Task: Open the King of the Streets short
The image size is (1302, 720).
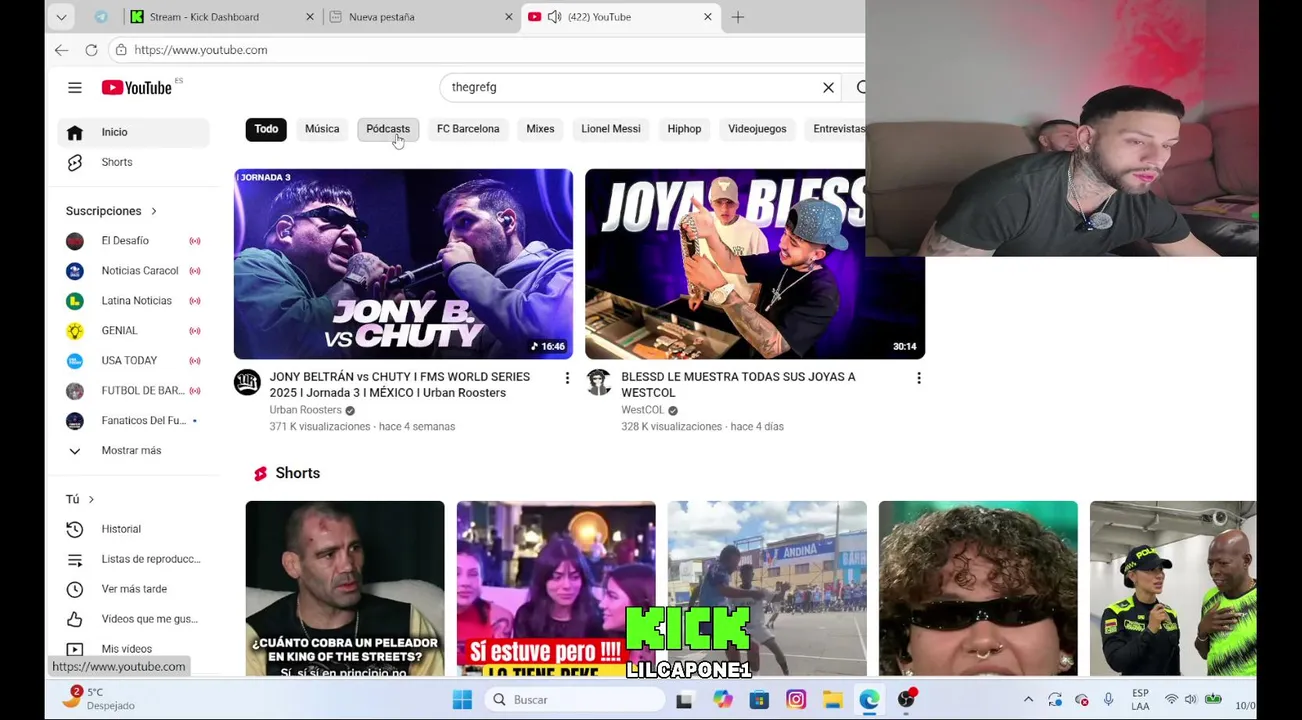Action: pyautogui.click(x=345, y=588)
